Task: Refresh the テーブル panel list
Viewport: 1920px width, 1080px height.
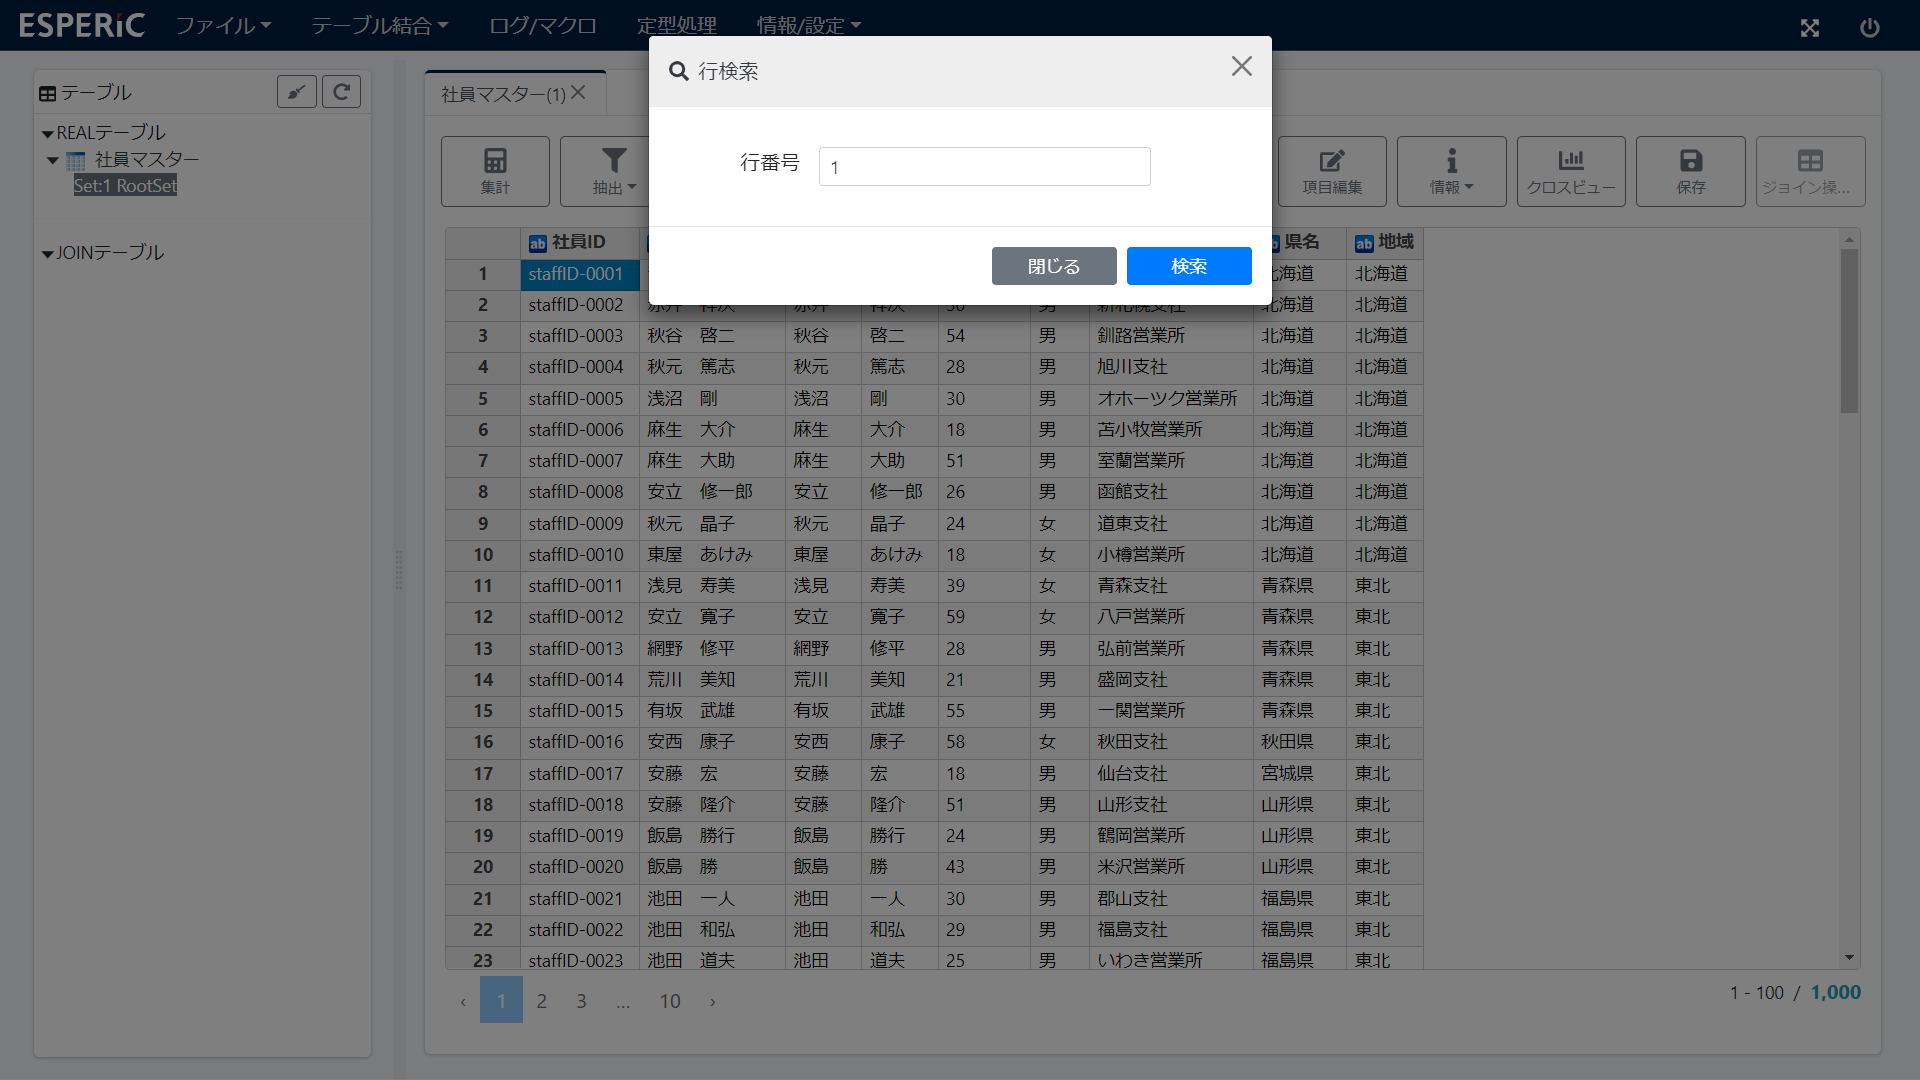Action: (341, 91)
